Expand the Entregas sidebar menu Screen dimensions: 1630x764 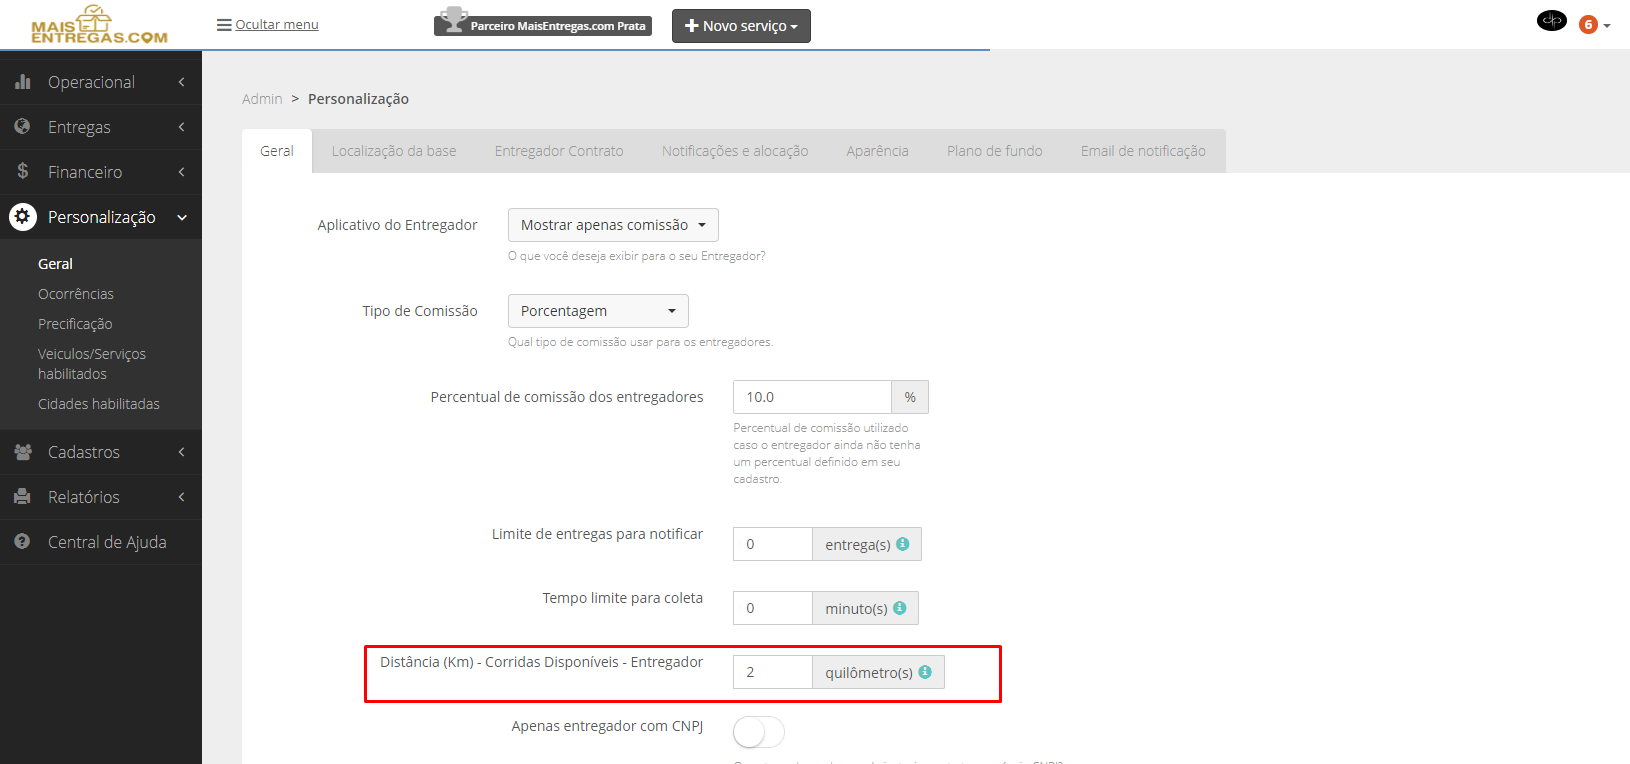point(101,127)
